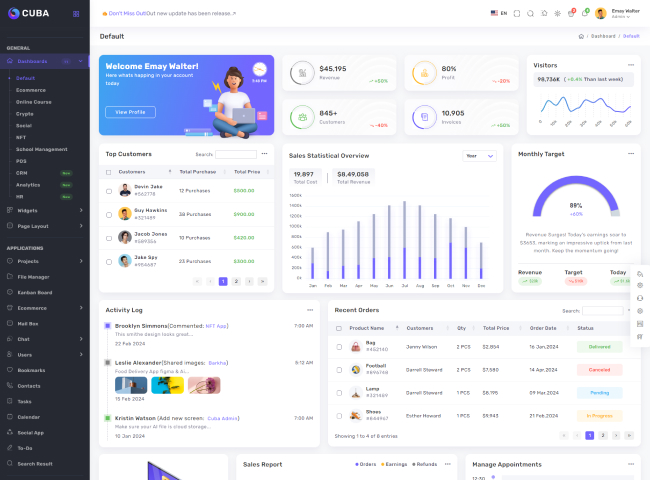Select all customers via the header checkbox

click(x=109, y=172)
